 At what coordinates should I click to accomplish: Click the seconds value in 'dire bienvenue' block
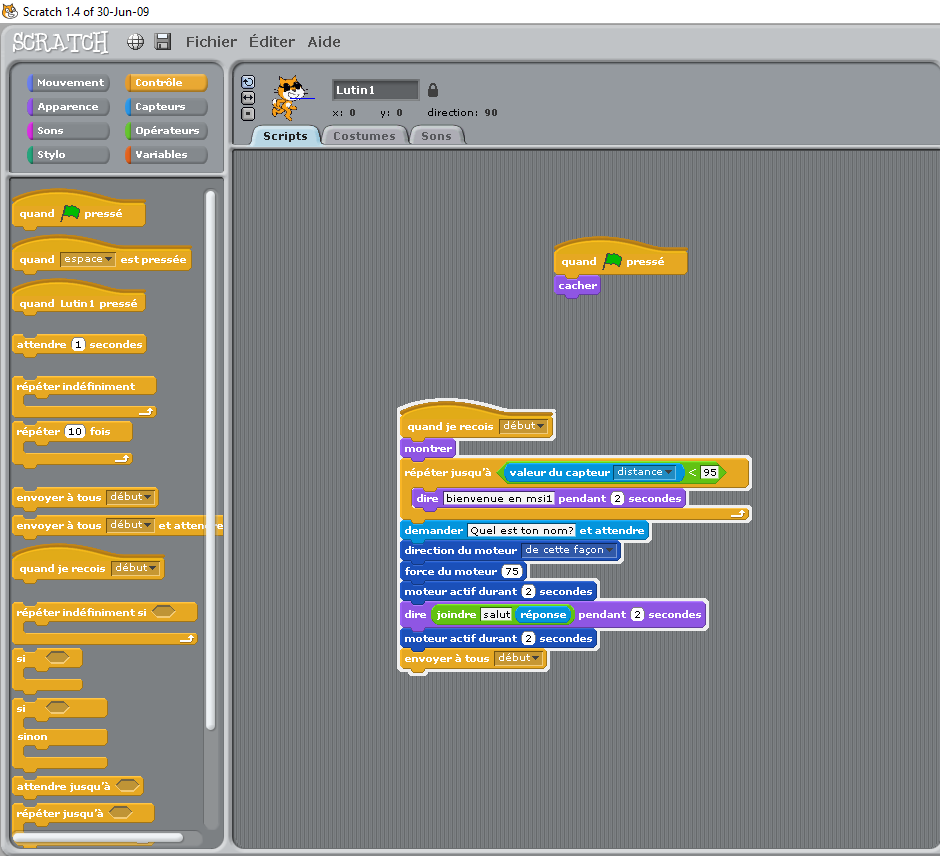coord(617,499)
